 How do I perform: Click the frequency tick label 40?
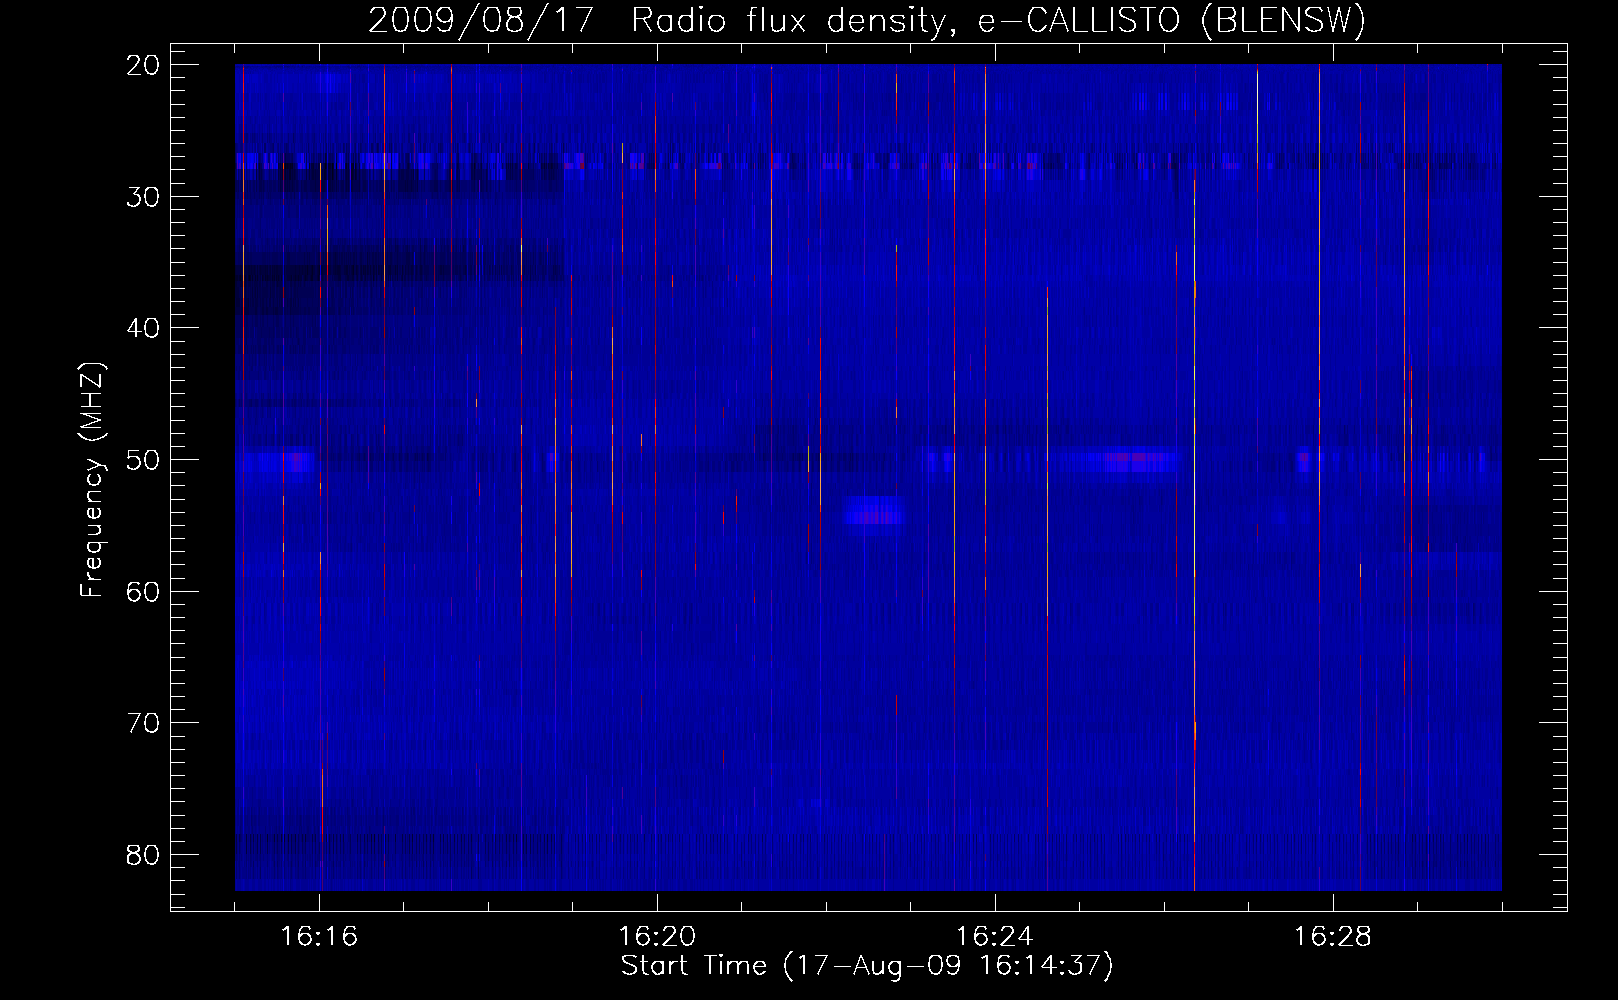click(x=144, y=328)
